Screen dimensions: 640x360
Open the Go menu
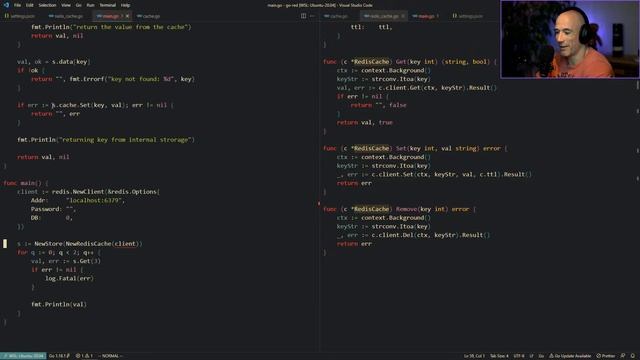[x=78, y=5]
